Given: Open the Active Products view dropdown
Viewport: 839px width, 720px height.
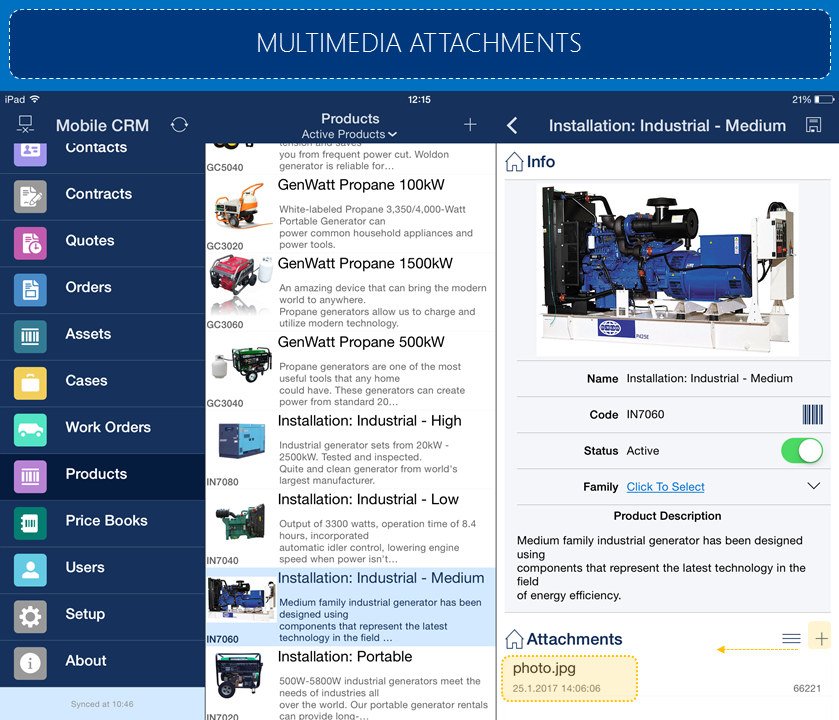Looking at the screenshot, I should coord(349,134).
